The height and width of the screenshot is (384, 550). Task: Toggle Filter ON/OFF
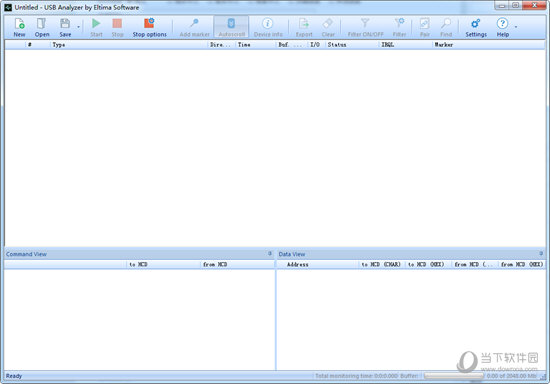(x=365, y=27)
